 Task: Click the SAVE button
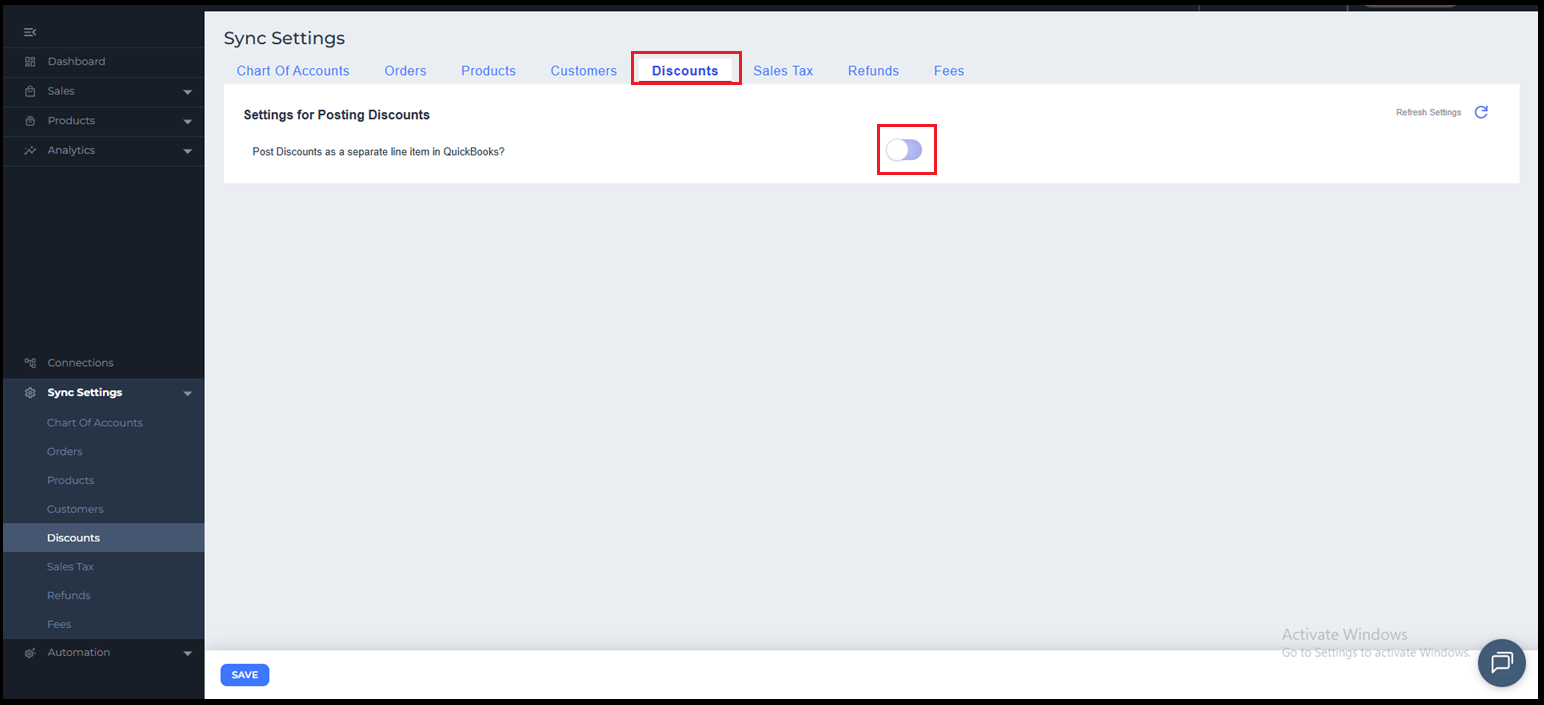coord(245,675)
